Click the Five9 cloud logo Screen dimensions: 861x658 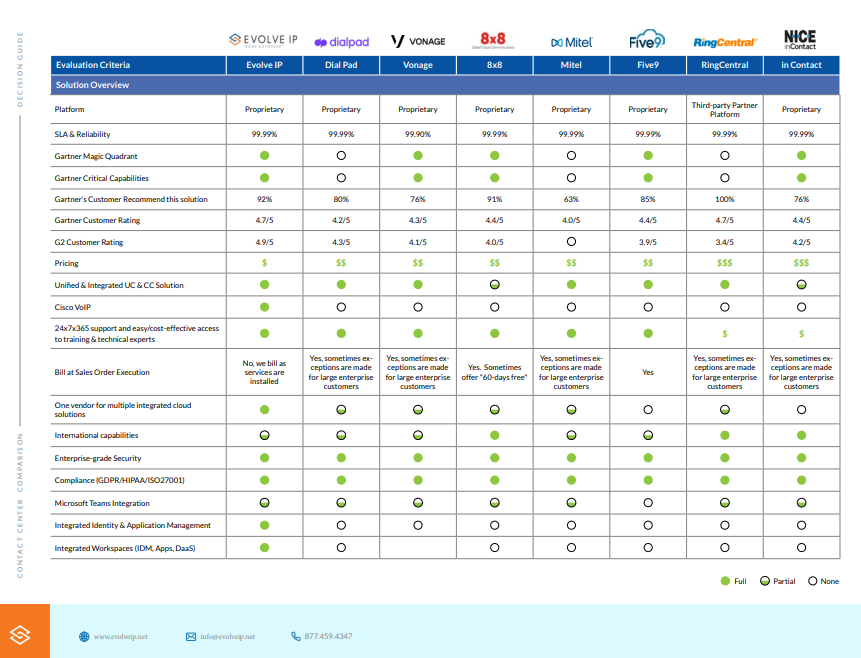tap(647, 39)
